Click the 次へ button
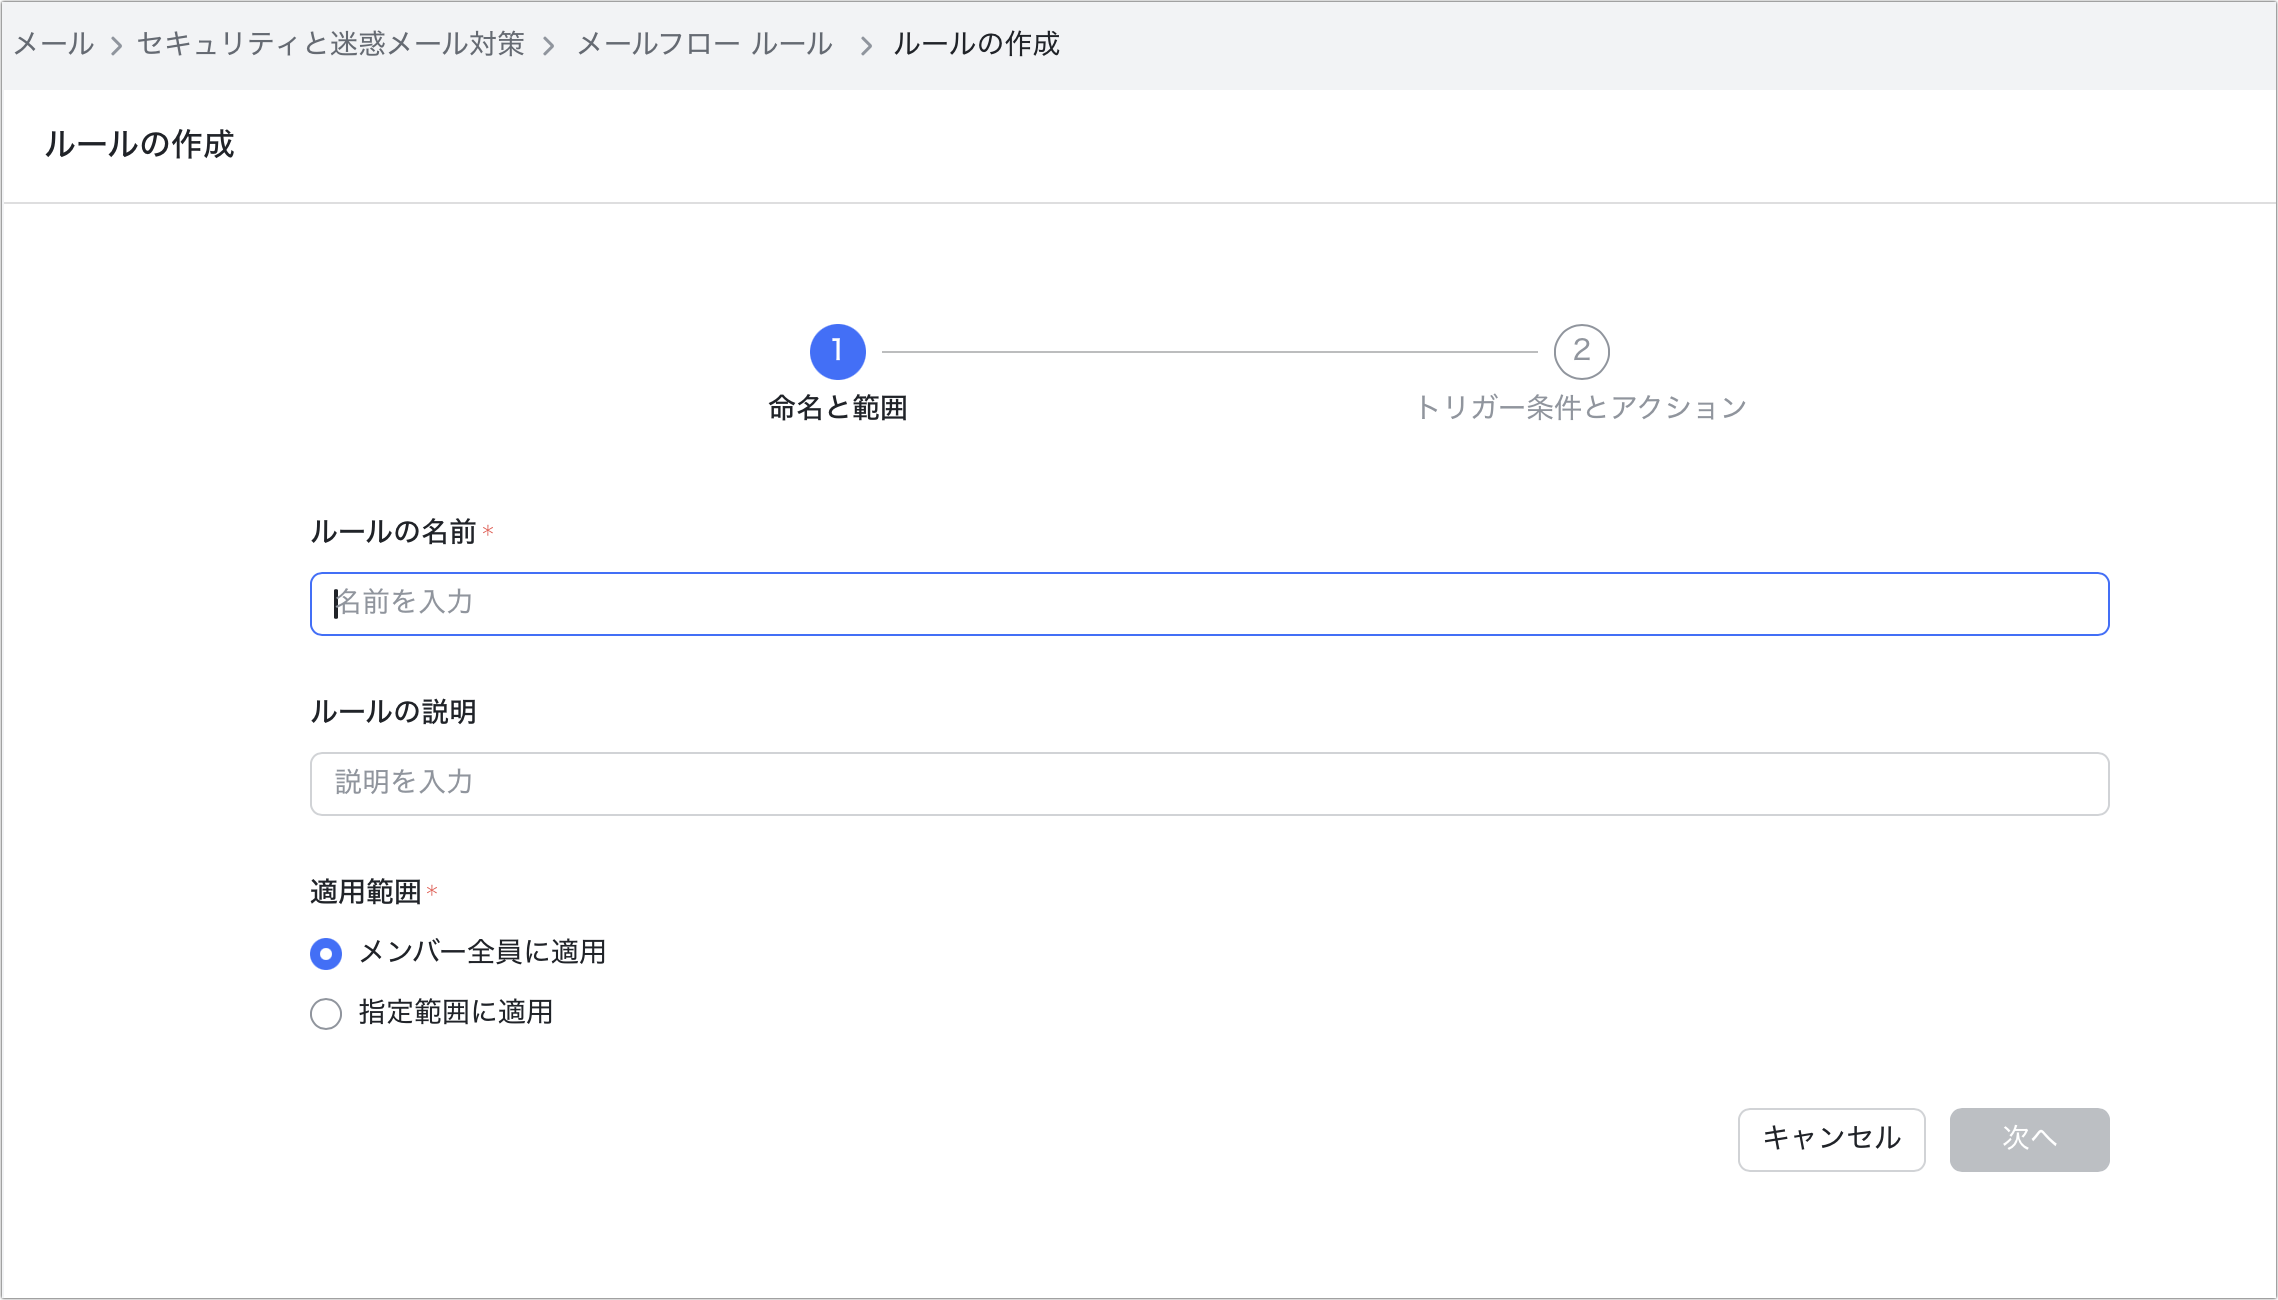 2029,1139
